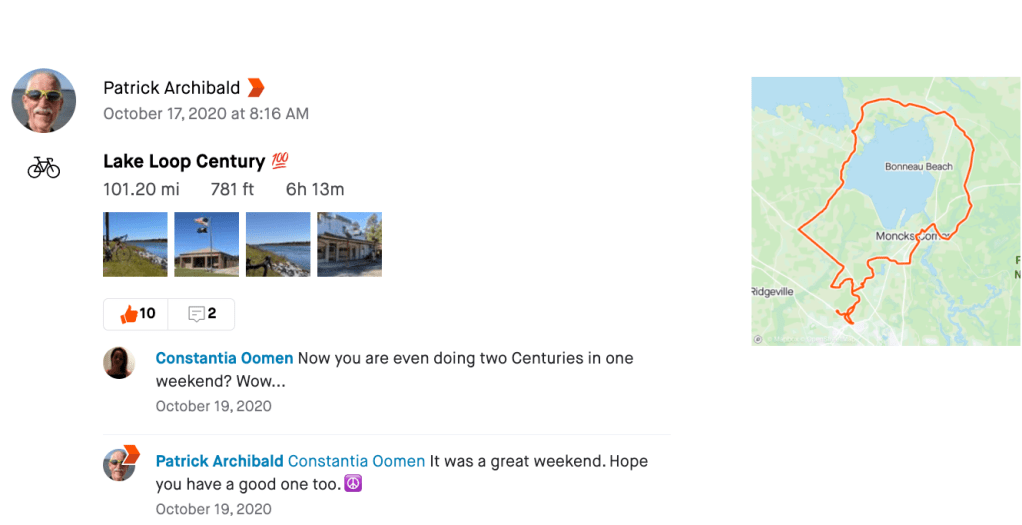The image size is (1022, 525).
Task: Click the Constantia Oomen mention in Patrick's reply
Action: (356, 461)
